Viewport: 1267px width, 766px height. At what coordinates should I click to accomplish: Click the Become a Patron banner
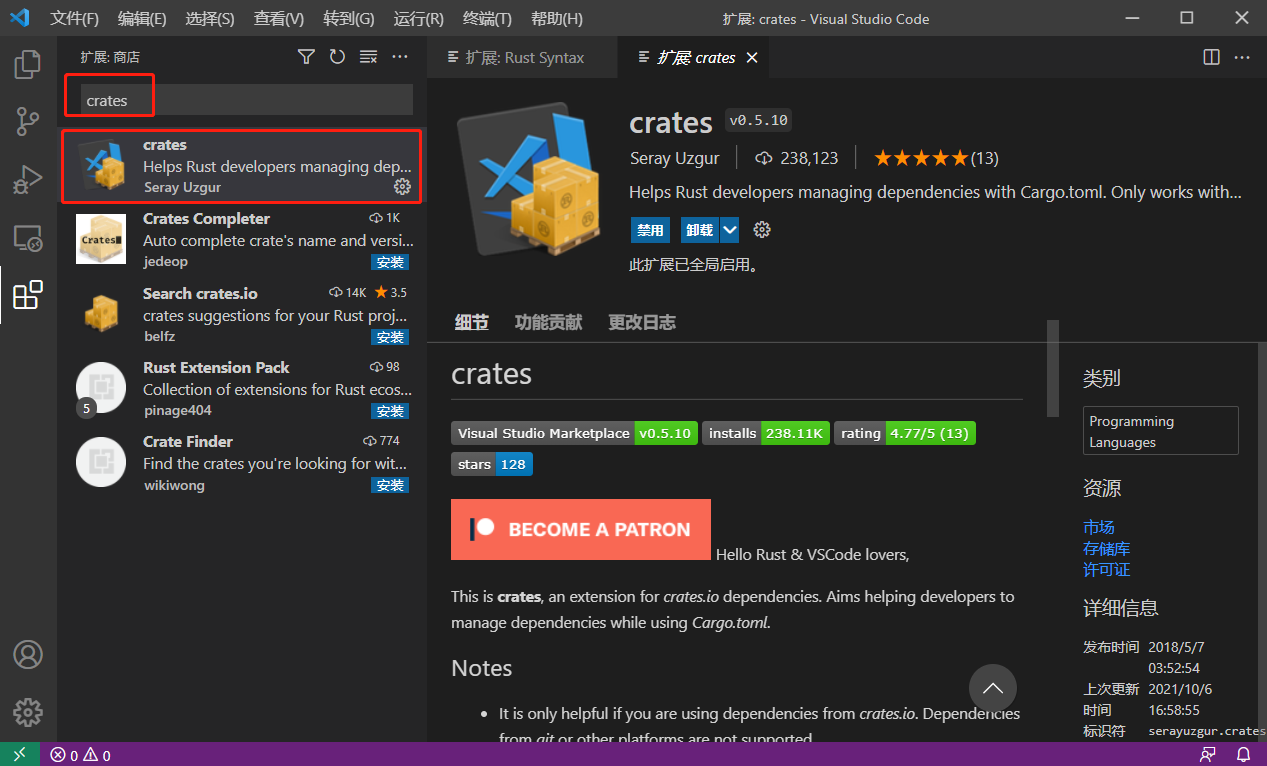coord(581,529)
